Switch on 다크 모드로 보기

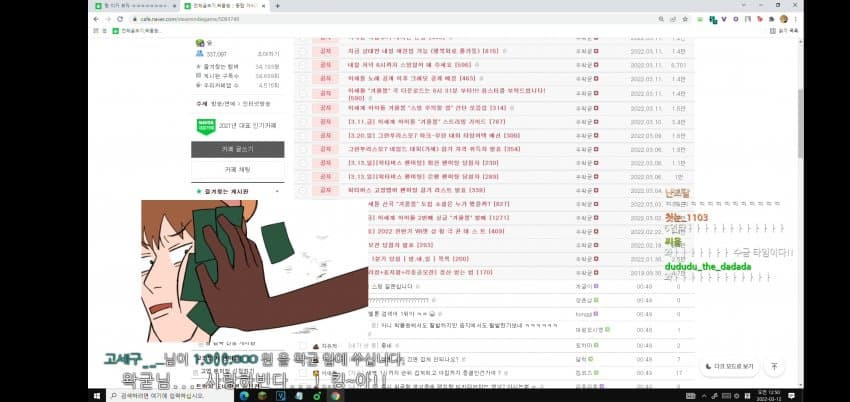(730, 367)
